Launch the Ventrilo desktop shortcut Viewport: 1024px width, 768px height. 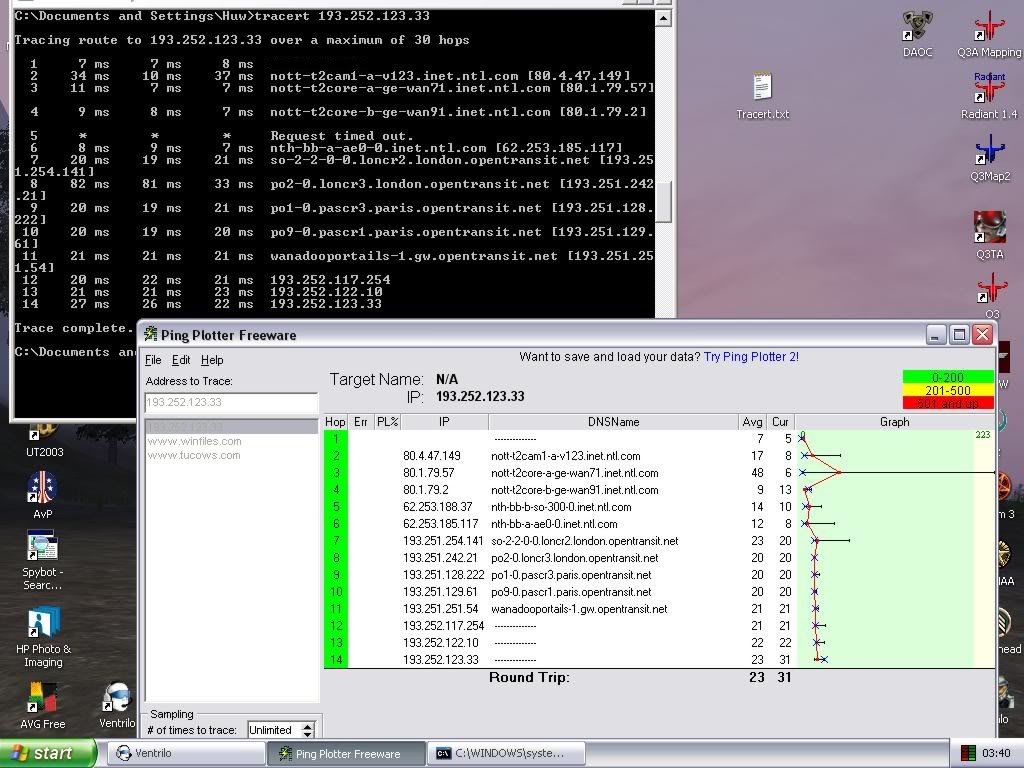[117, 705]
